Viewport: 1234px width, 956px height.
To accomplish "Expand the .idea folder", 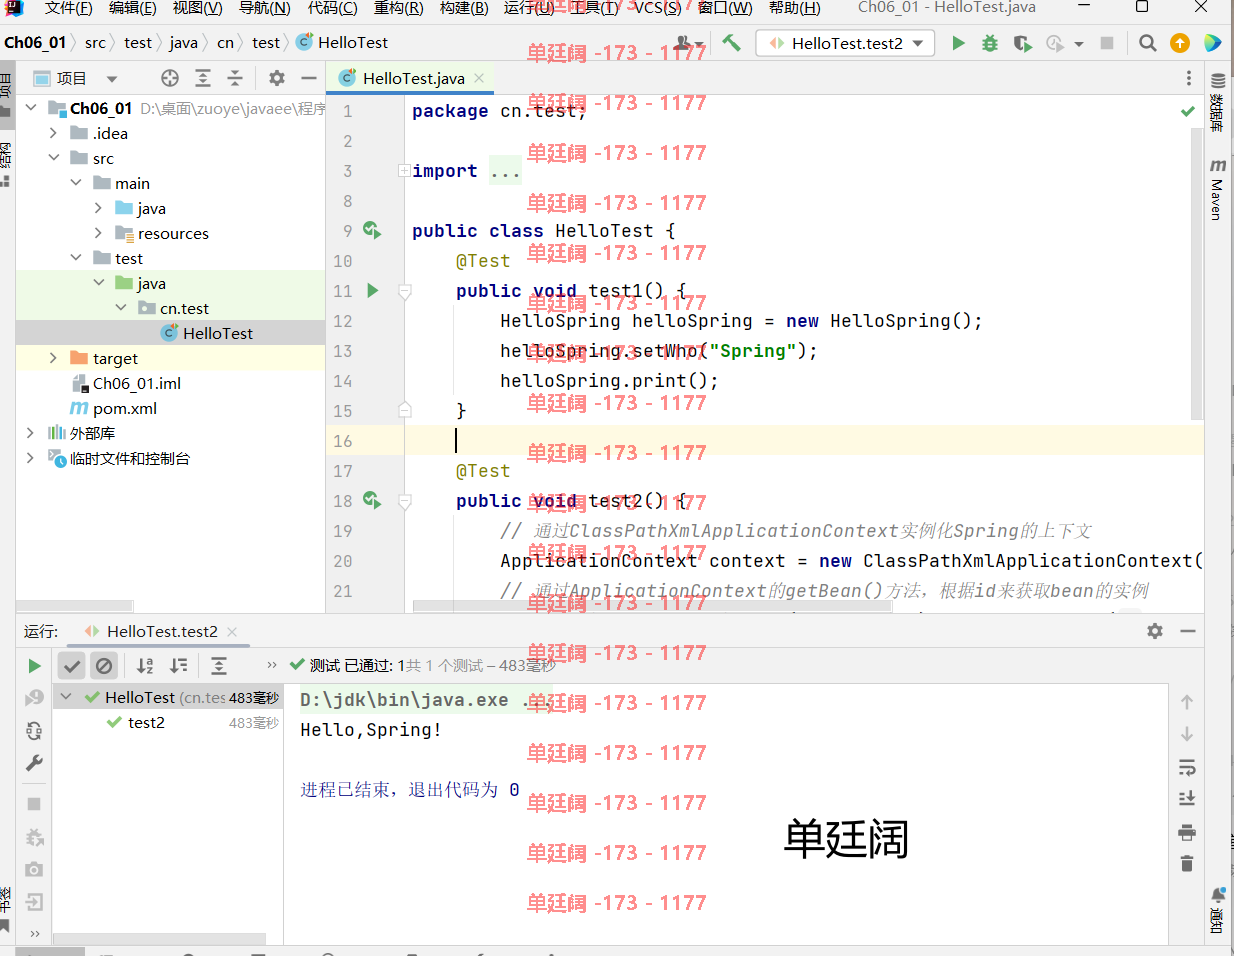I will click(x=53, y=133).
